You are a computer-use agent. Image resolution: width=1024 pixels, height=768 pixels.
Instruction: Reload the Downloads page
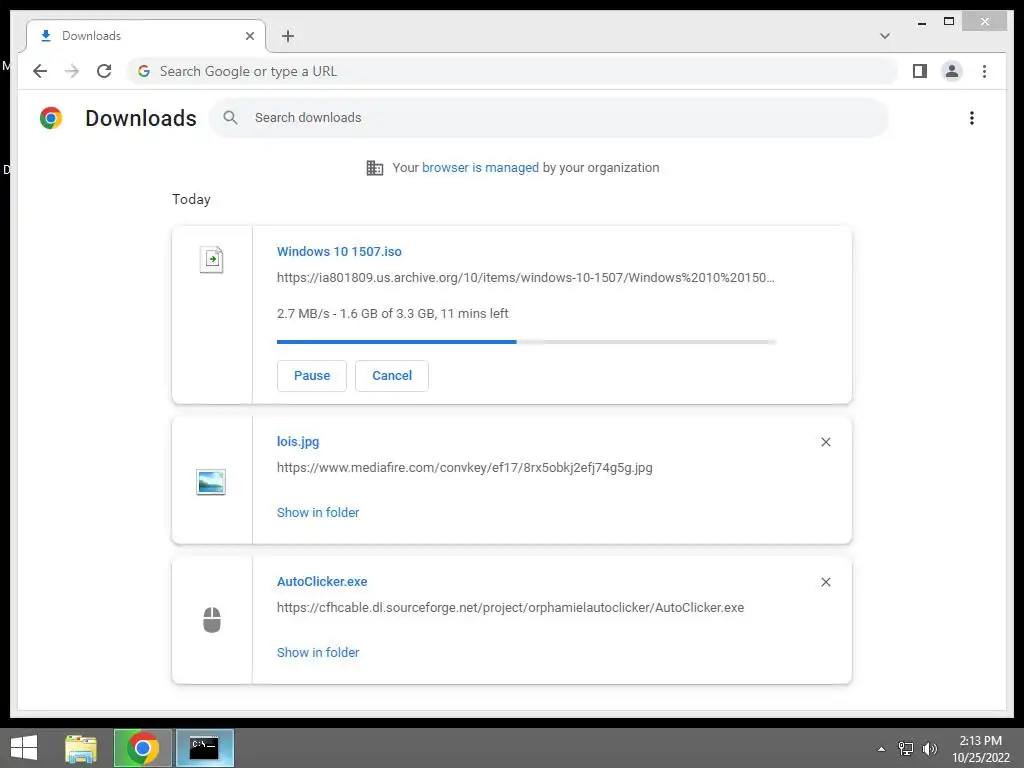click(104, 71)
